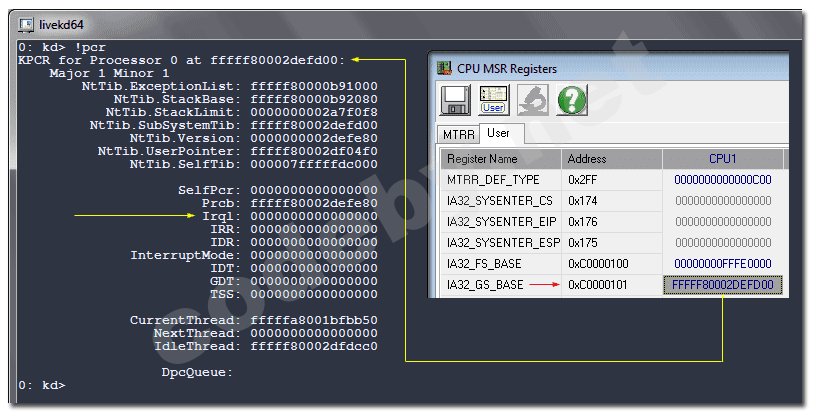Select the MTRR_DEF_TYPE register row
This screenshot has height=414, width=813.
(612, 180)
